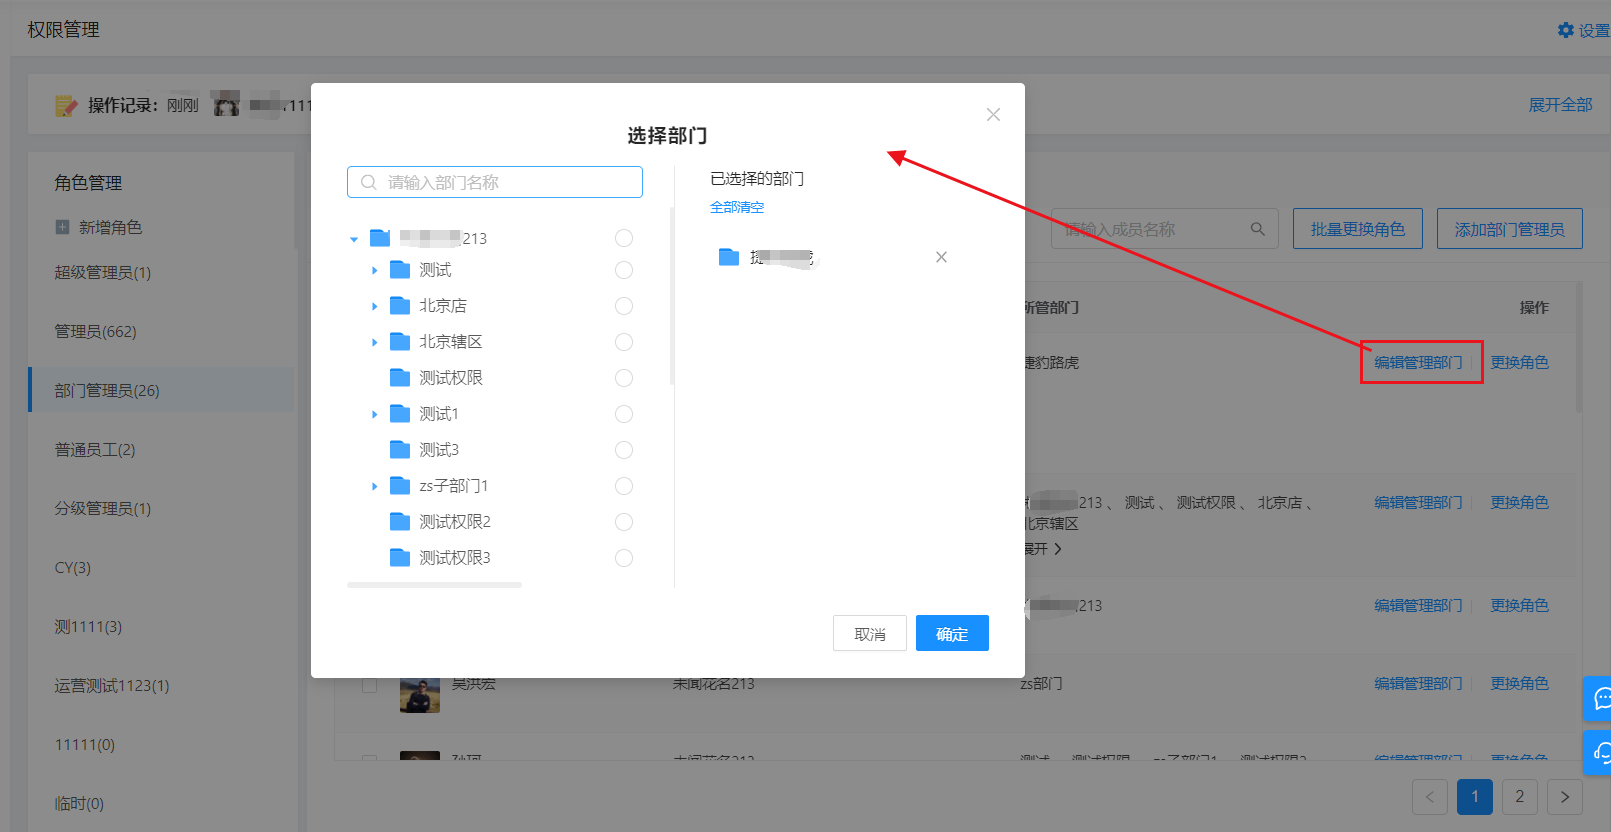Select radio button for 北京店

[x=624, y=306]
